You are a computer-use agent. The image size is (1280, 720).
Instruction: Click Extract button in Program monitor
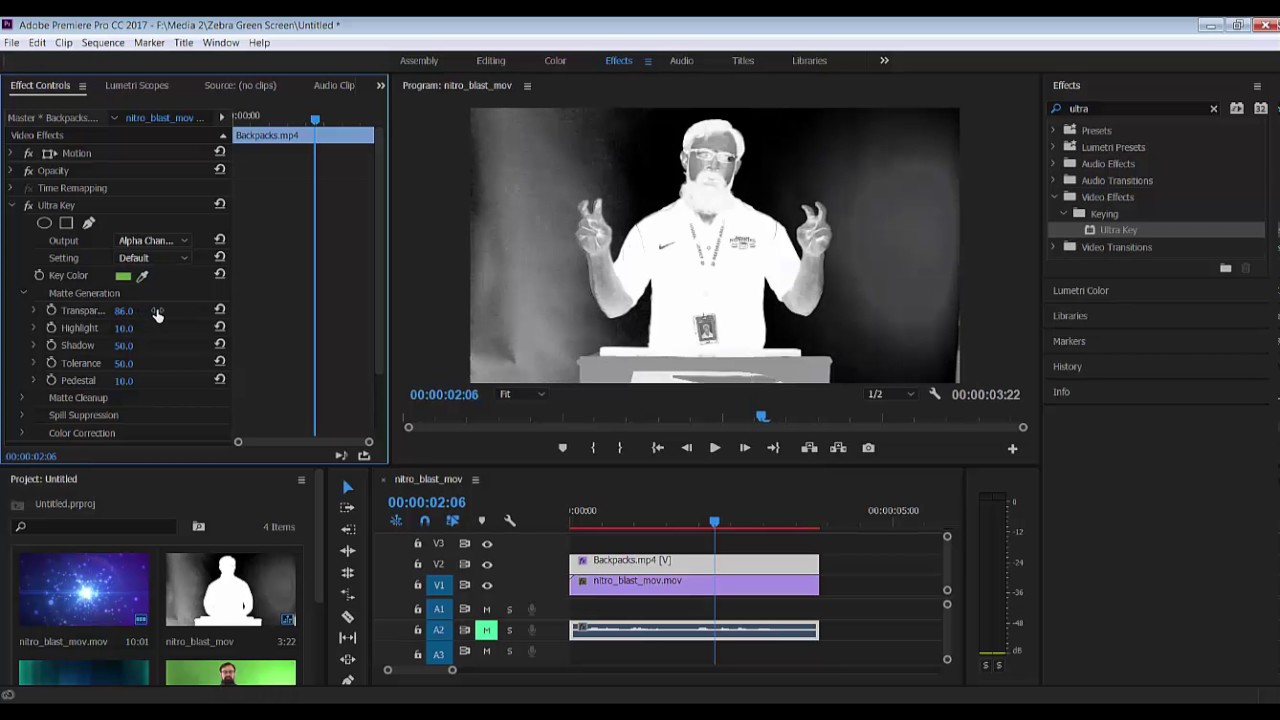pyautogui.click(x=838, y=448)
